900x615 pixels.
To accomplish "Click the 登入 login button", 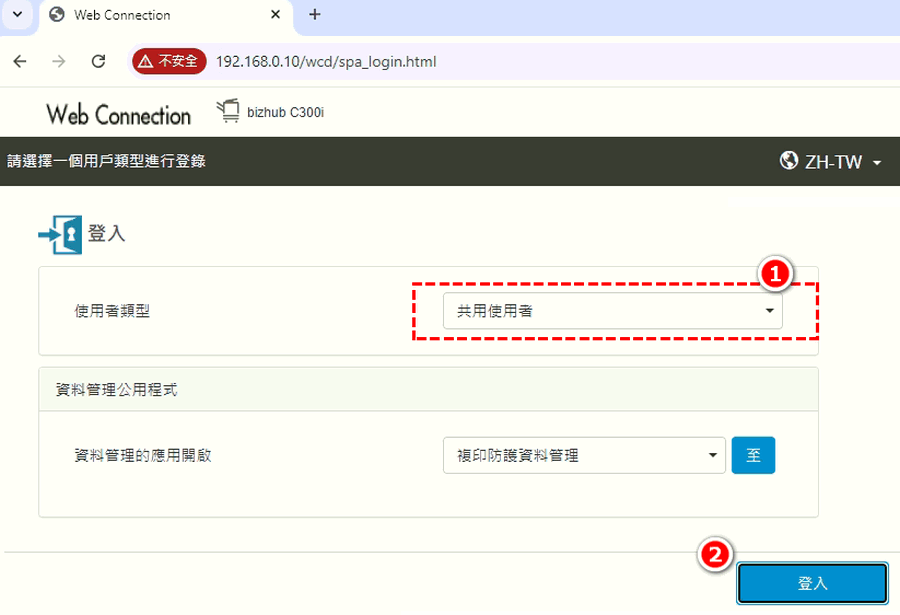I will tap(812, 583).
